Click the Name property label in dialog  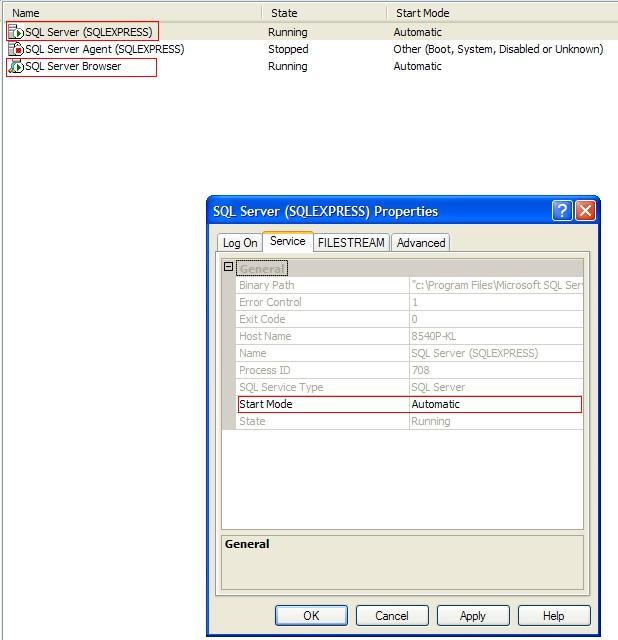(x=253, y=353)
